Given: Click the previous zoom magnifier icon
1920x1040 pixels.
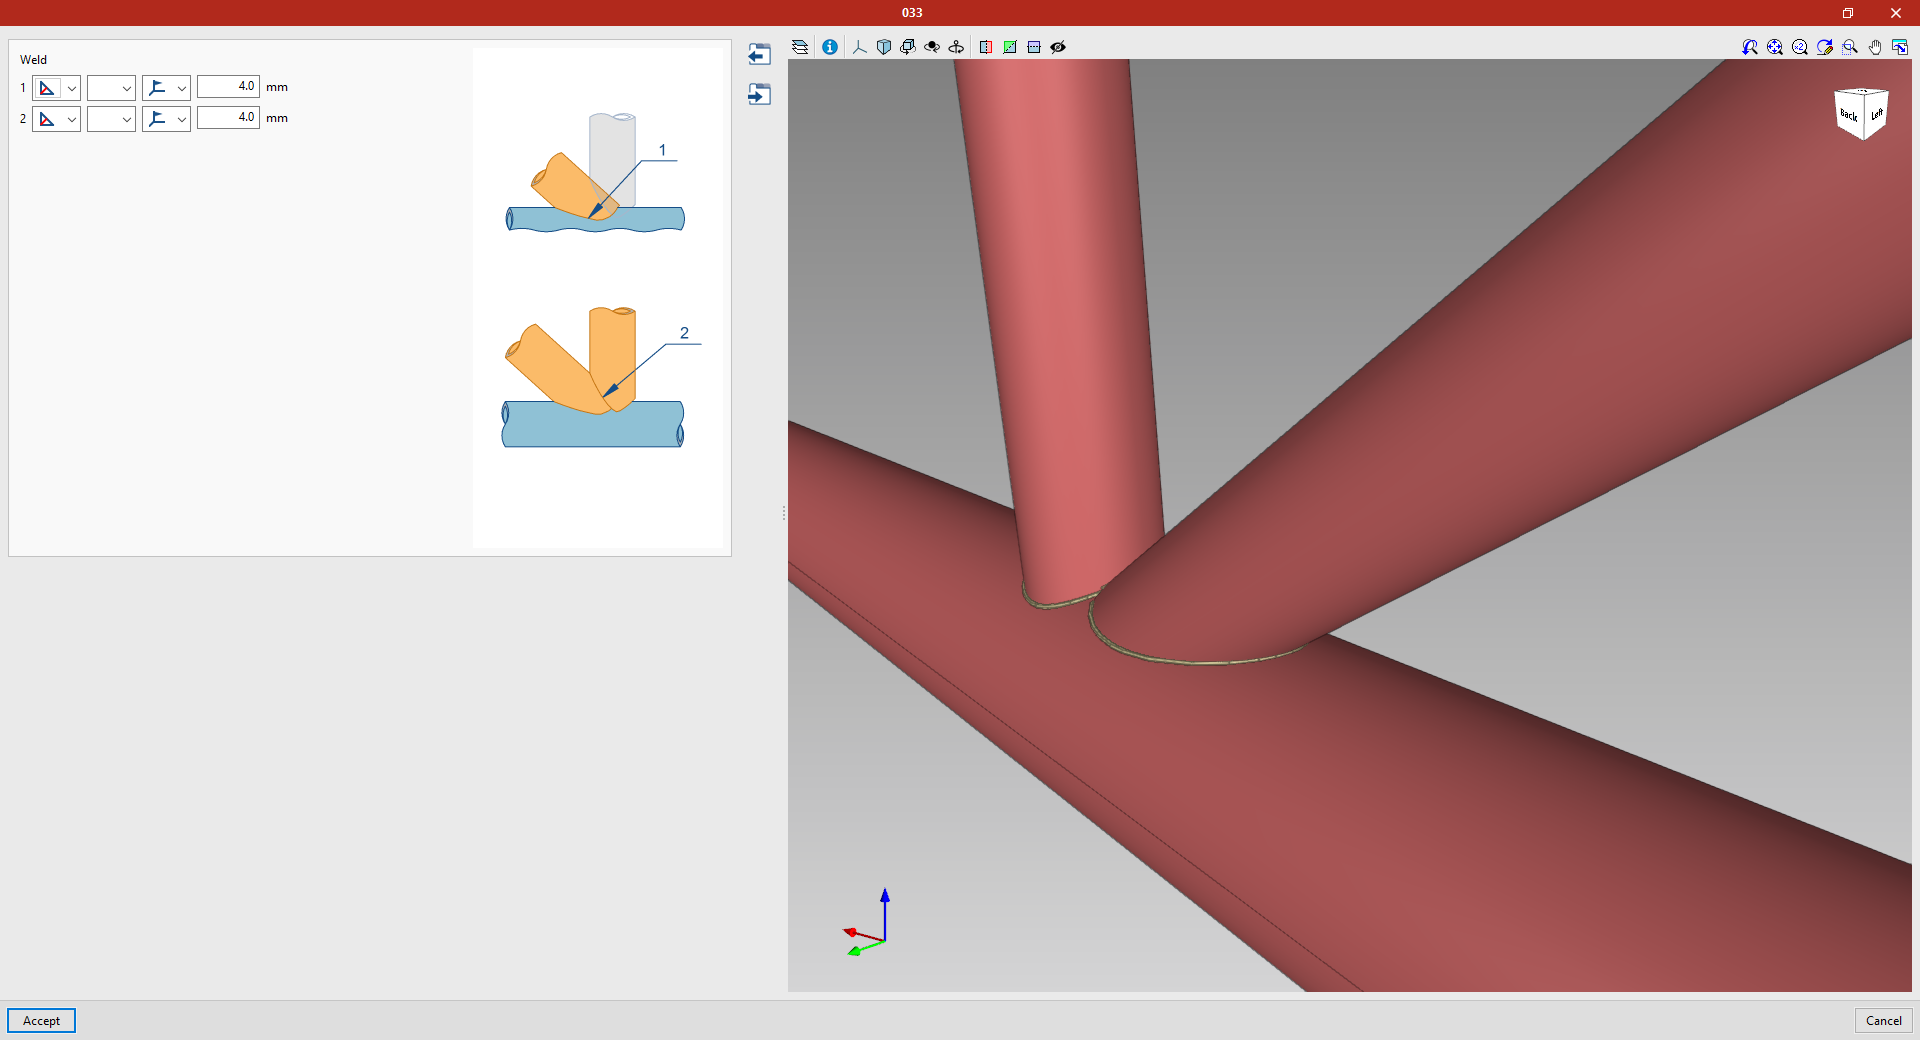Looking at the screenshot, I should [1750, 47].
